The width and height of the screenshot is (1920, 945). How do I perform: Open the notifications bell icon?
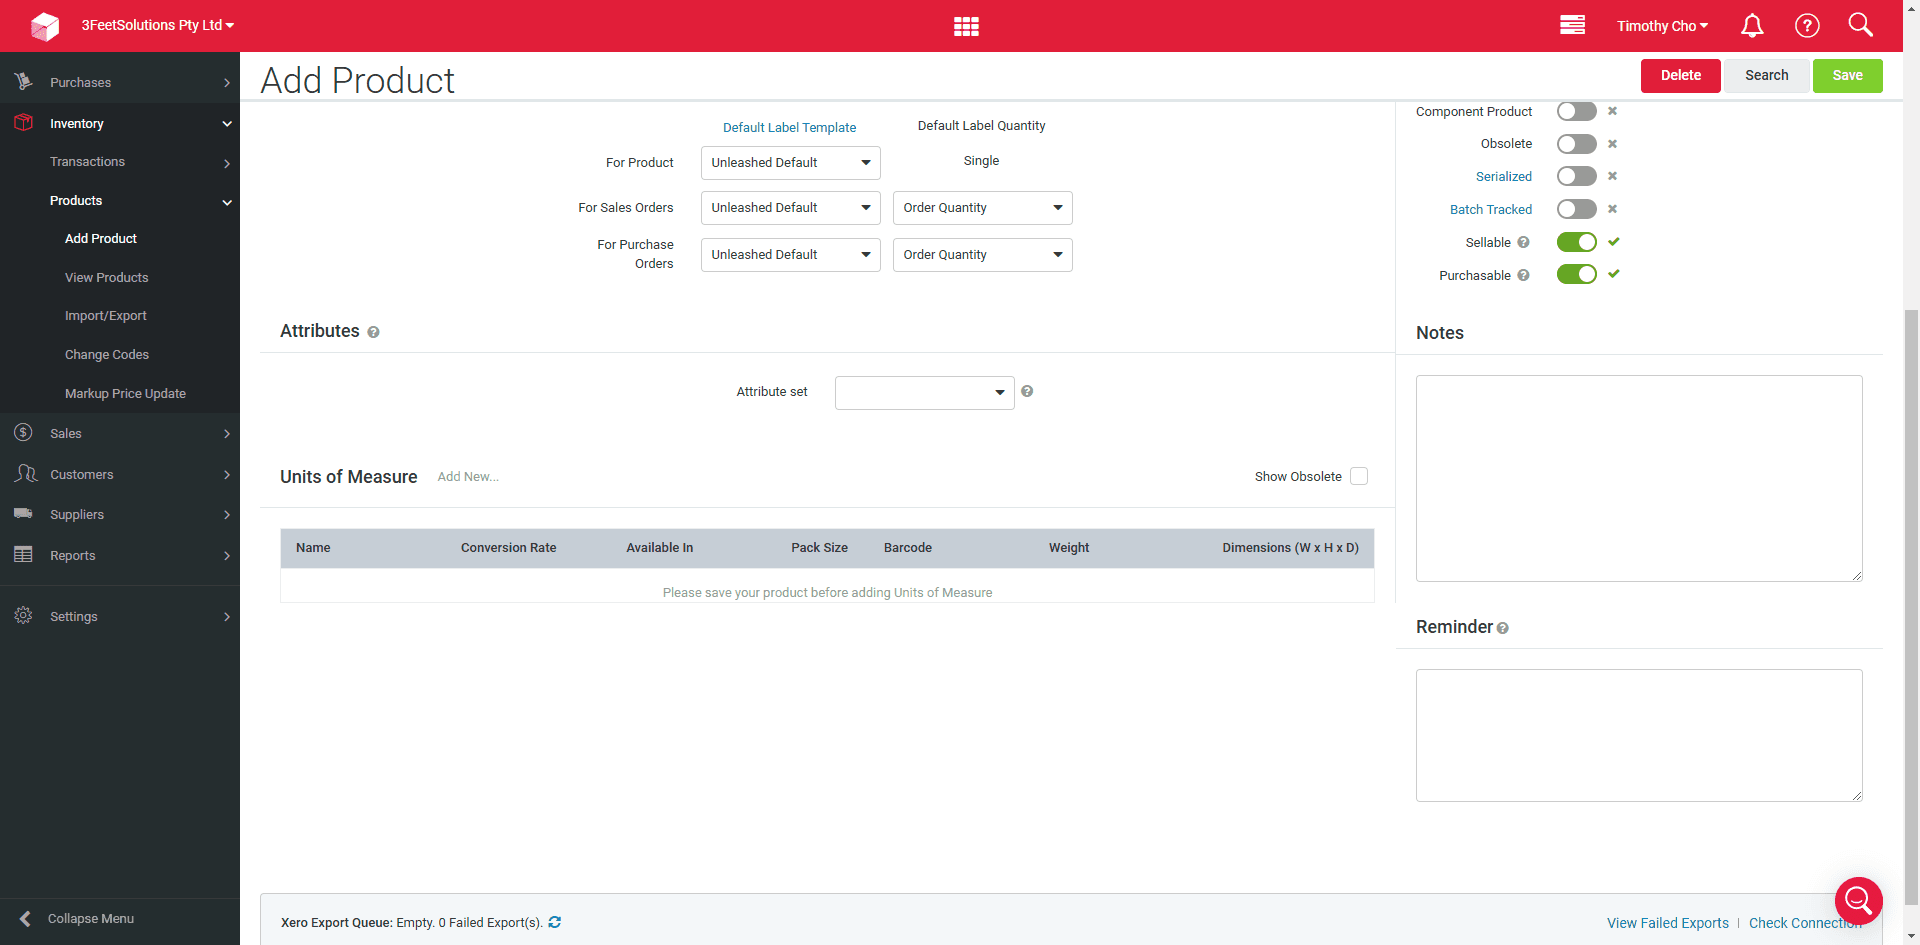[1752, 26]
